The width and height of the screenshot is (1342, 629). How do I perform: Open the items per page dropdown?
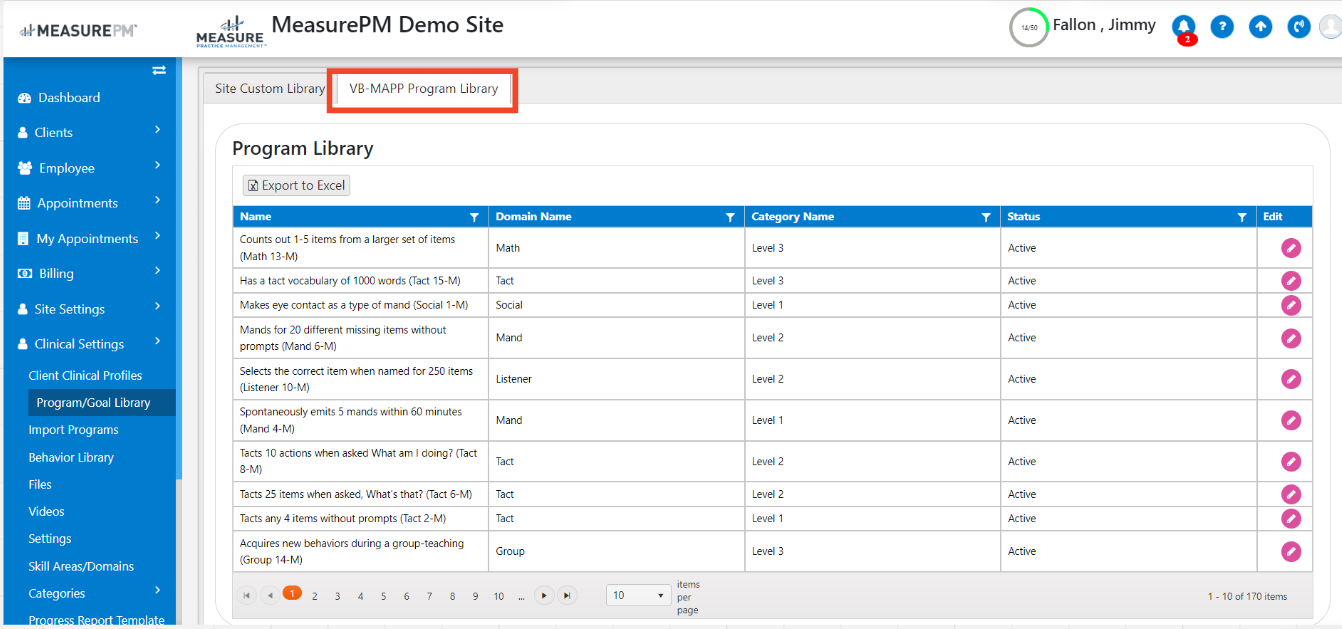(639, 595)
